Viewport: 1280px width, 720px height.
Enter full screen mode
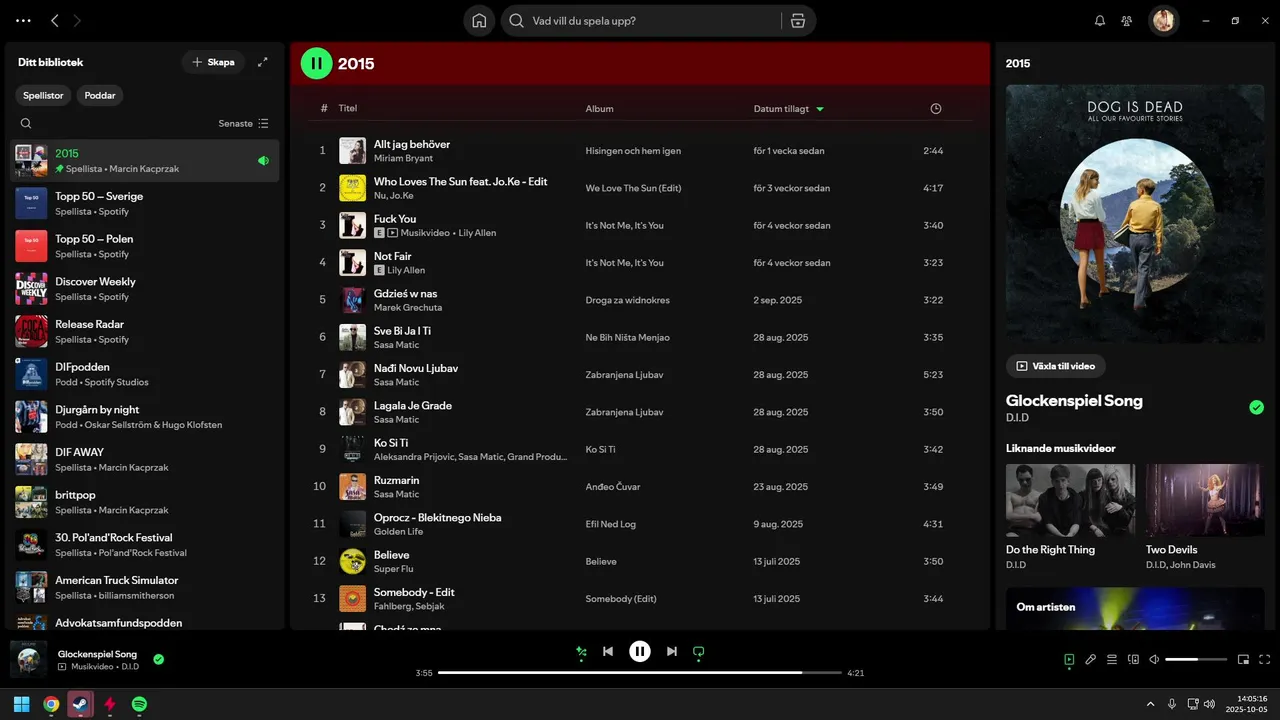(1265, 659)
